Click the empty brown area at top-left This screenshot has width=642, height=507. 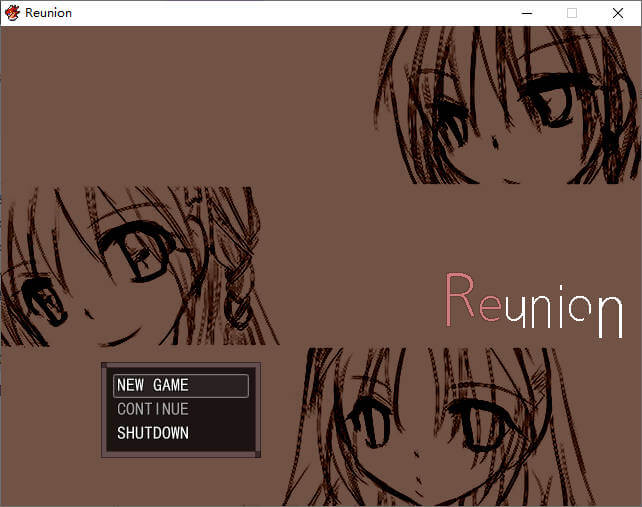tap(150, 100)
